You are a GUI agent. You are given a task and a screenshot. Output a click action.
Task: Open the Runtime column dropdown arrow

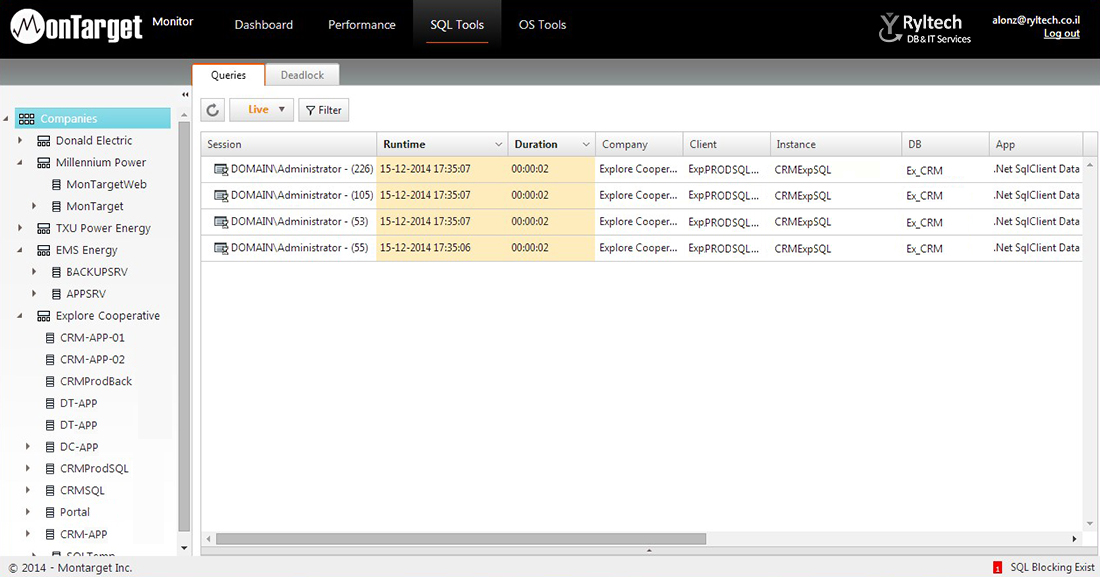[498, 145]
